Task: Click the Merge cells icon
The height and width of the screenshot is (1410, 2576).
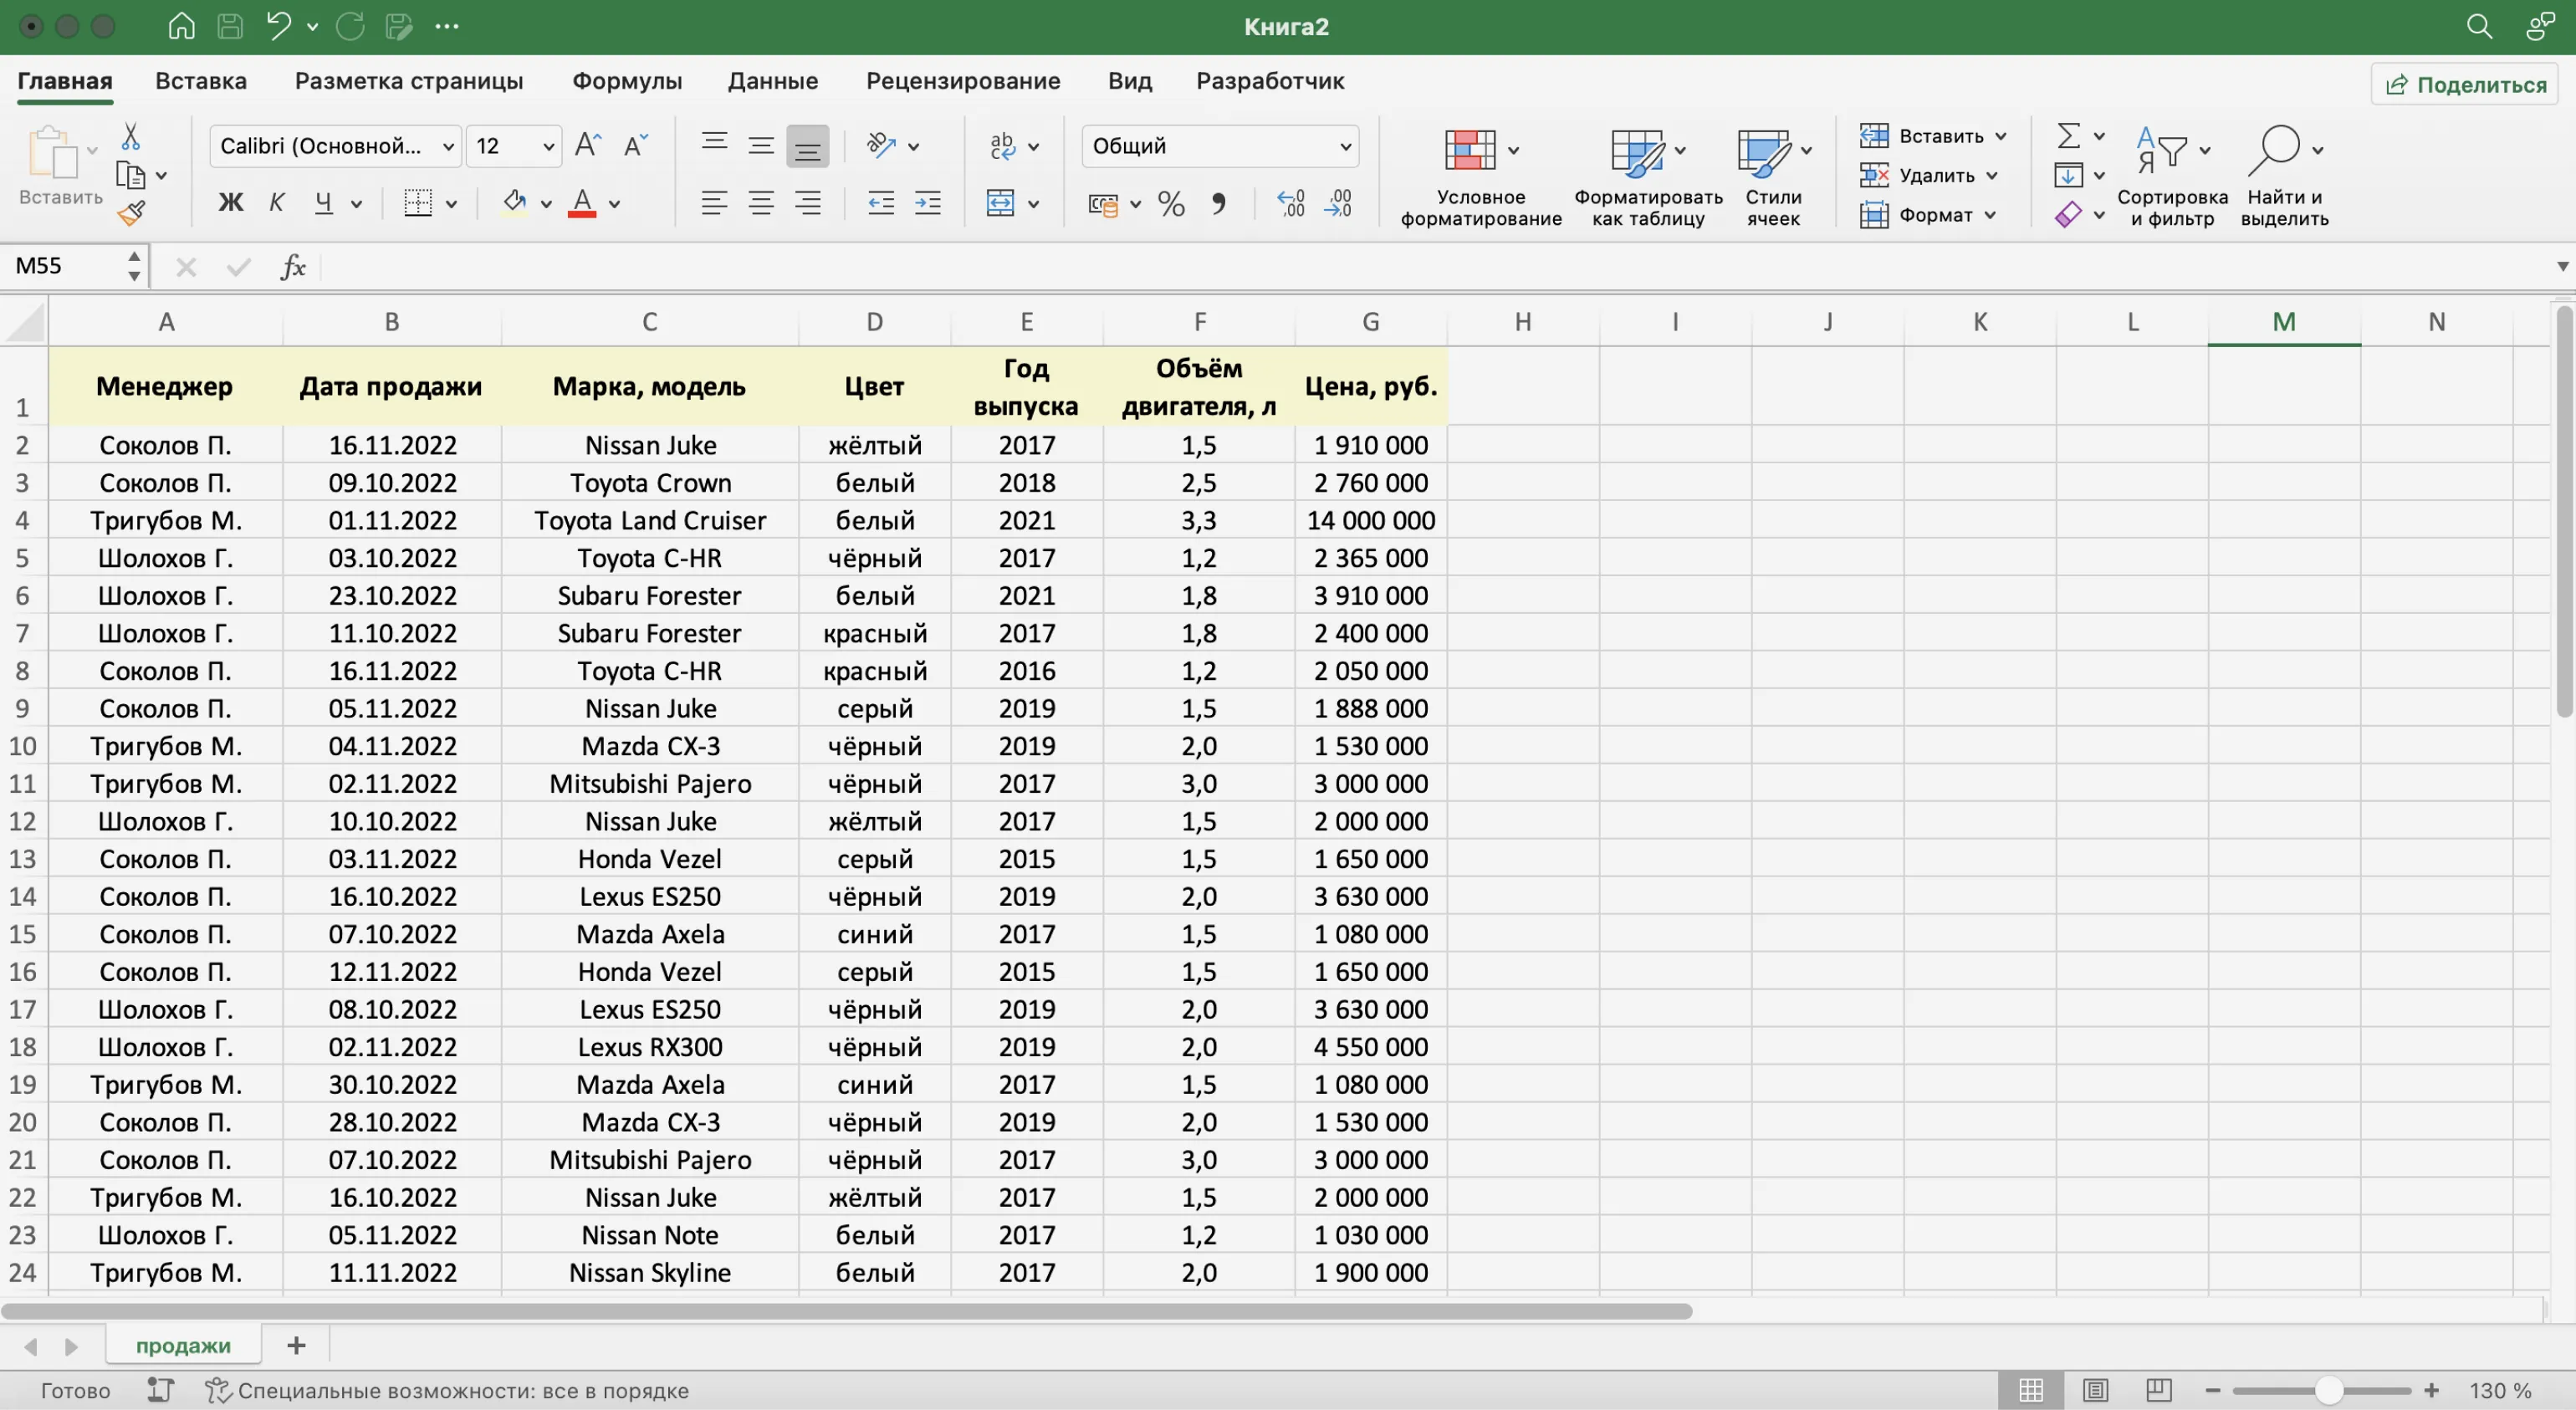Action: (x=1000, y=204)
